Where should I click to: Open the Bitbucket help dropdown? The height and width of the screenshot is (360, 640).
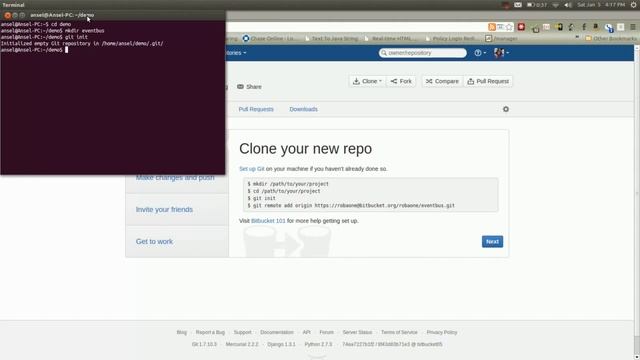[x=480, y=53]
